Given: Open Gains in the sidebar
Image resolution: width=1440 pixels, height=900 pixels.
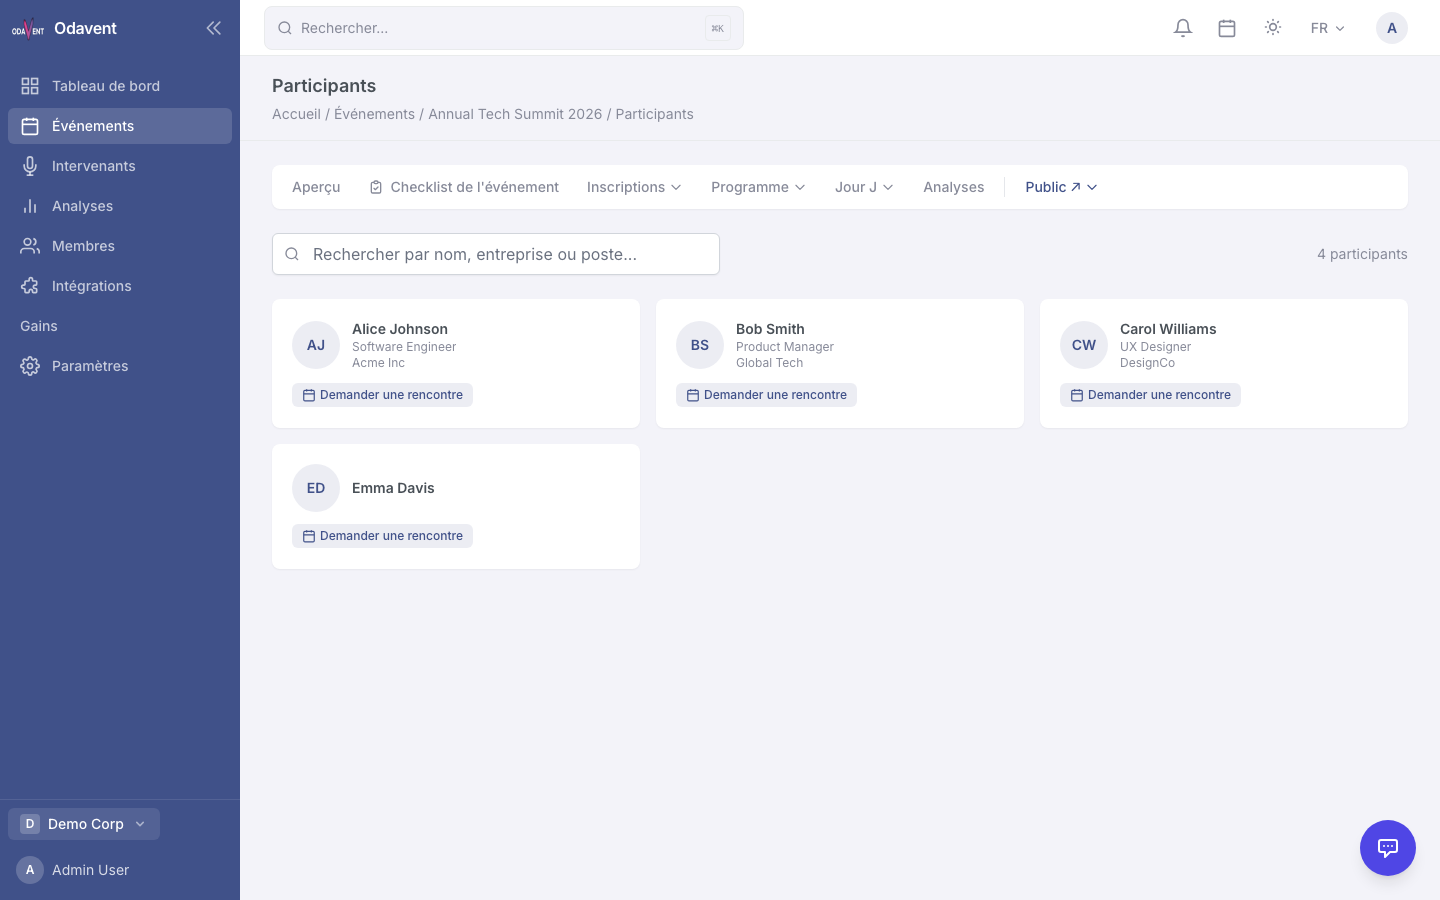Looking at the screenshot, I should (x=120, y=326).
